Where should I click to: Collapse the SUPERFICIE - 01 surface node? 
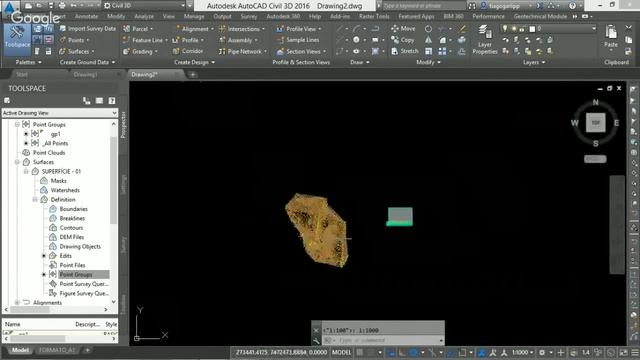26,171
